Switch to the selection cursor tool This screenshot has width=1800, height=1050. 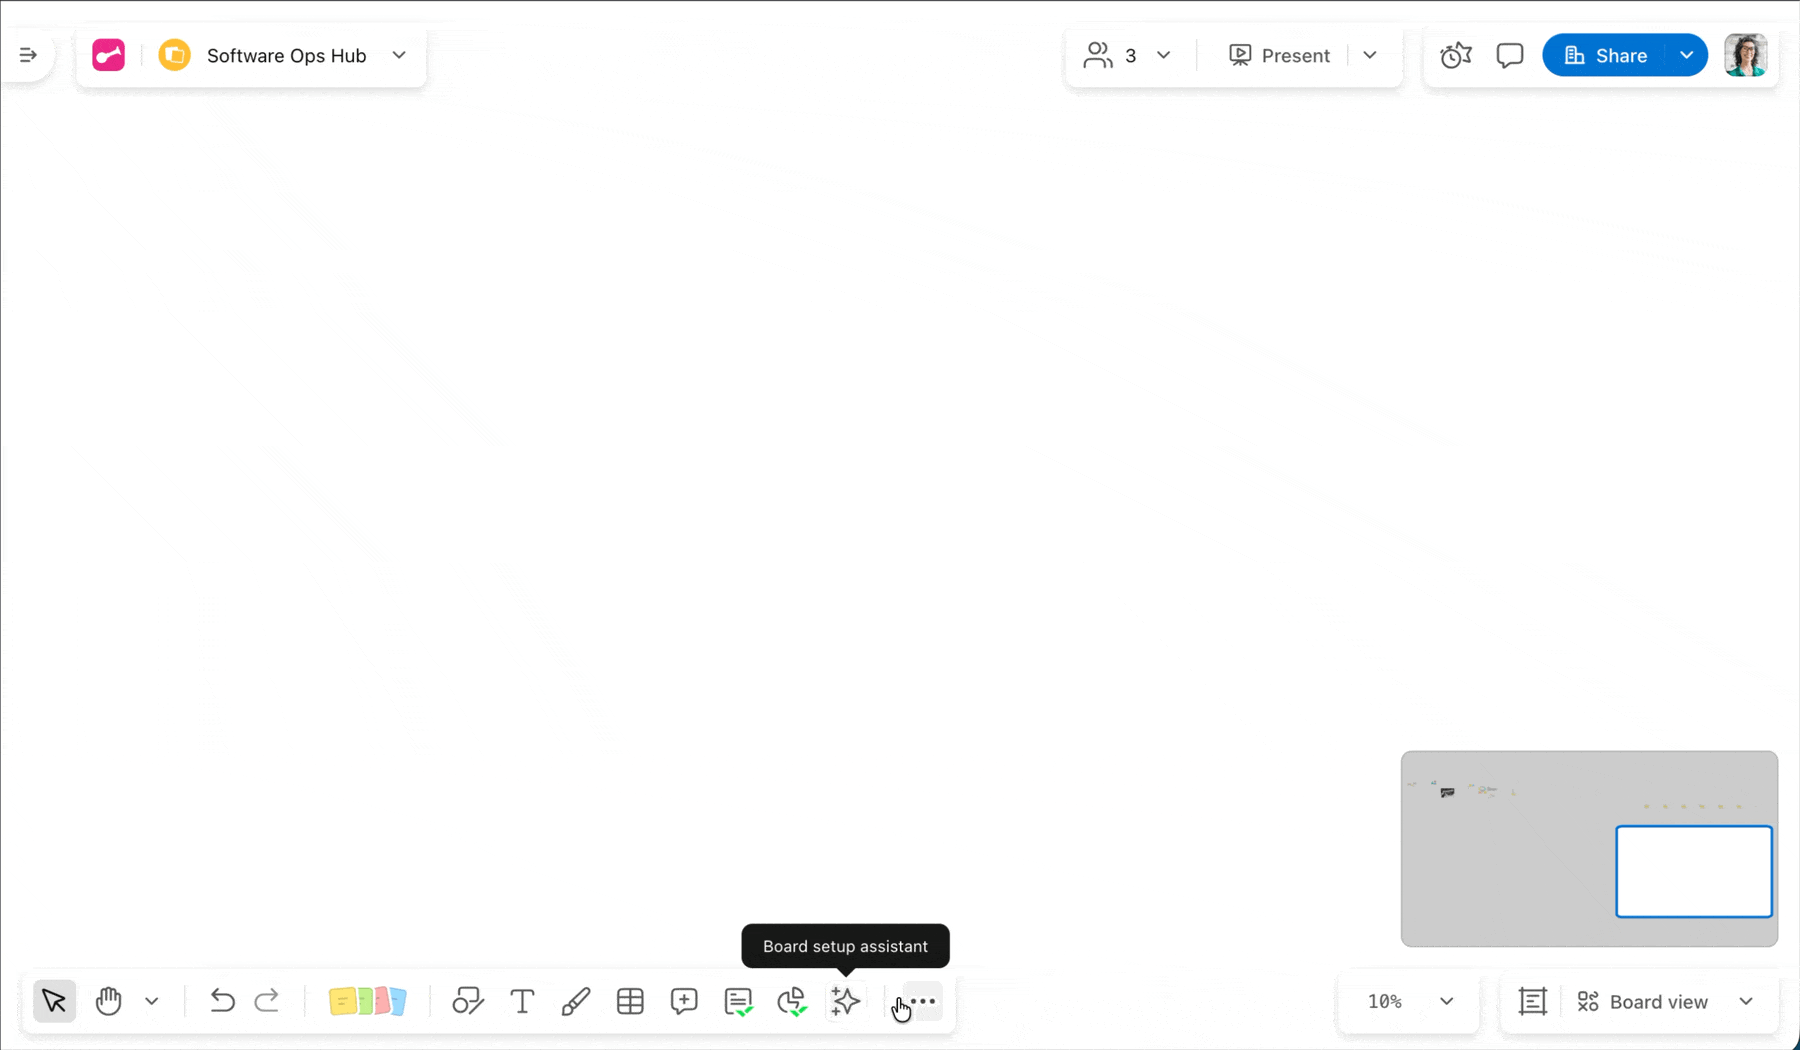(x=54, y=1001)
